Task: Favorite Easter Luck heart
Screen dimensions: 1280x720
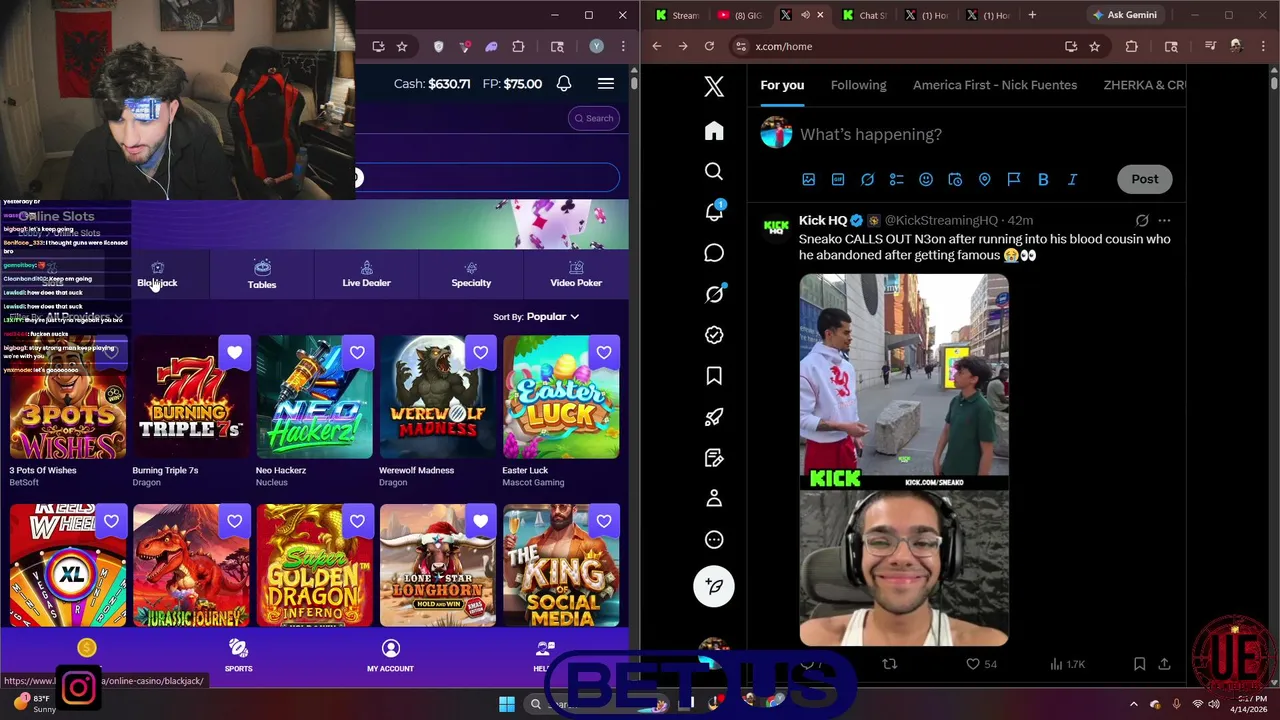Action: (x=604, y=352)
